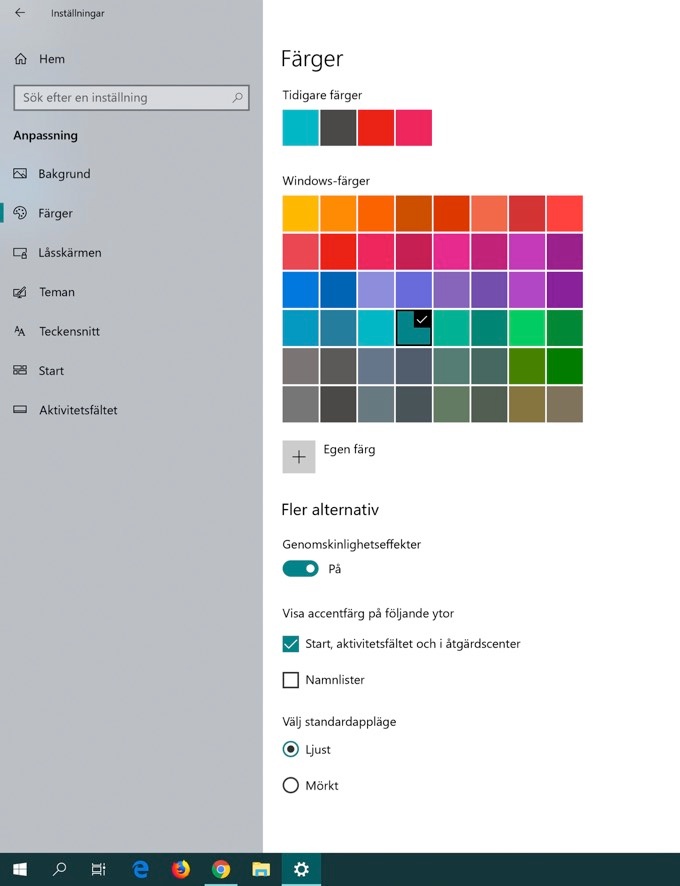Turn off Genomskinlighetseffekter toggle
The width and height of the screenshot is (680, 886).
pyautogui.click(x=300, y=569)
